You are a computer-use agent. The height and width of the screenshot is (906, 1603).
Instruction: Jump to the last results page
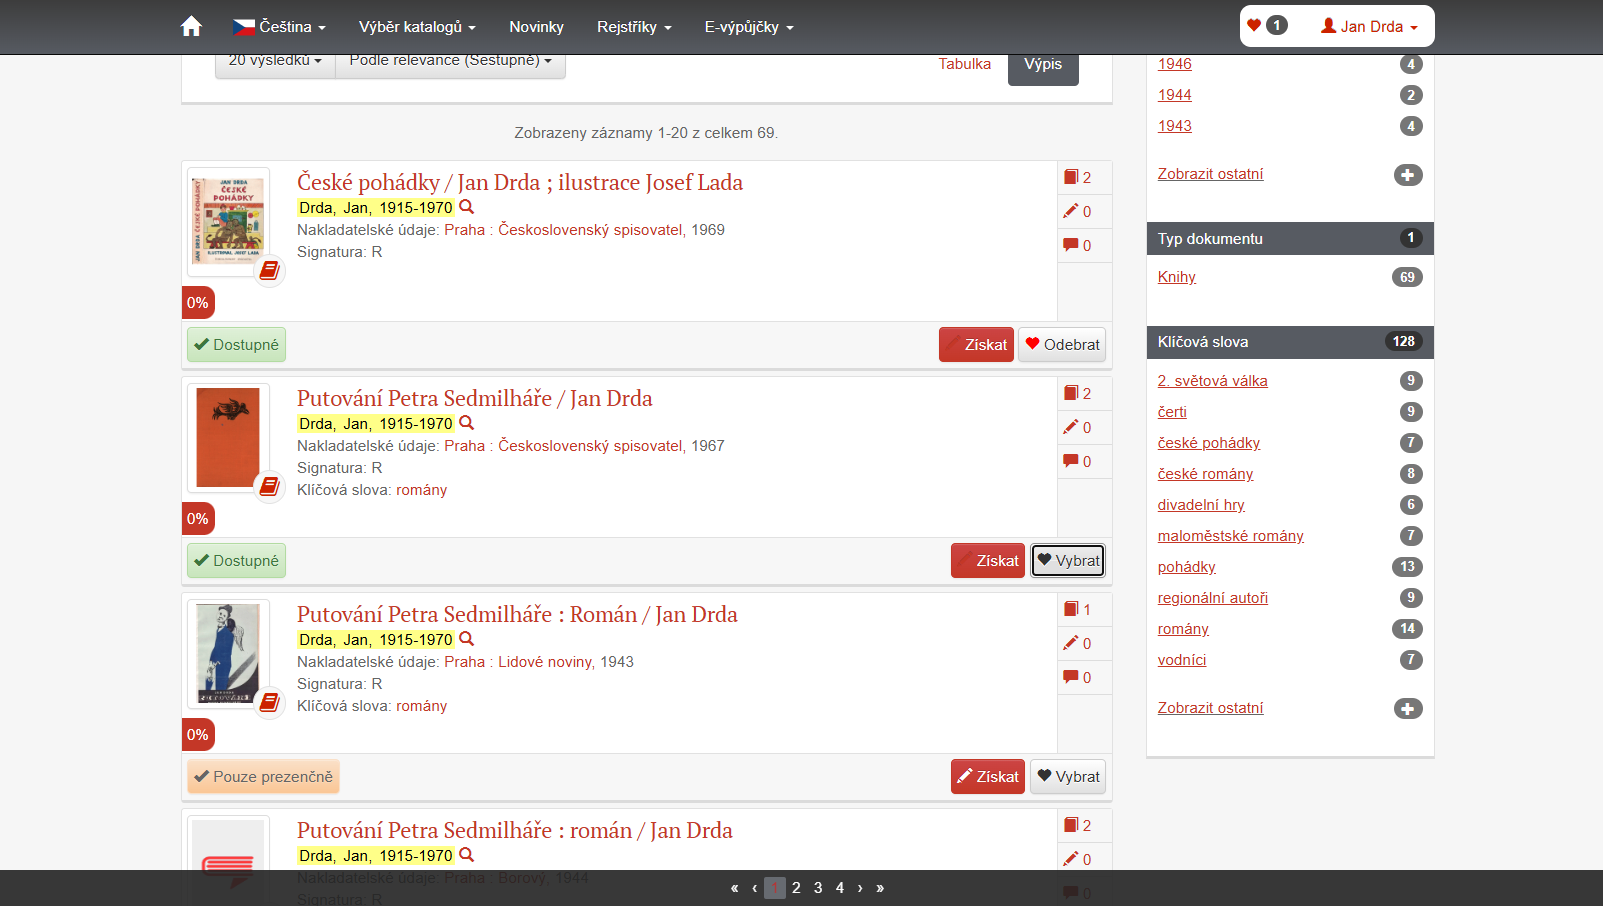(880, 888)
